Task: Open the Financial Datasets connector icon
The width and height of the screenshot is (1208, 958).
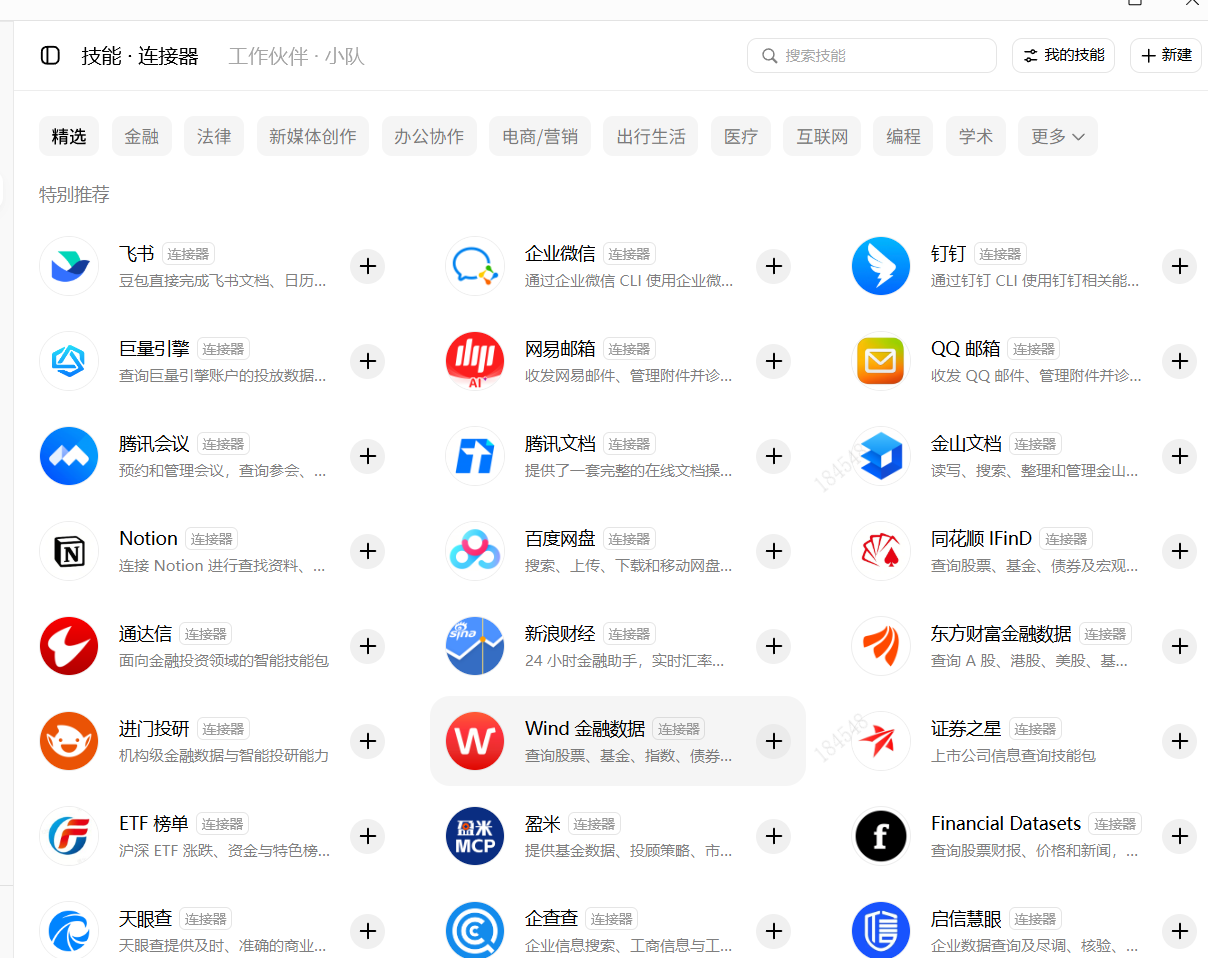Action: click(x=881, y=836)
